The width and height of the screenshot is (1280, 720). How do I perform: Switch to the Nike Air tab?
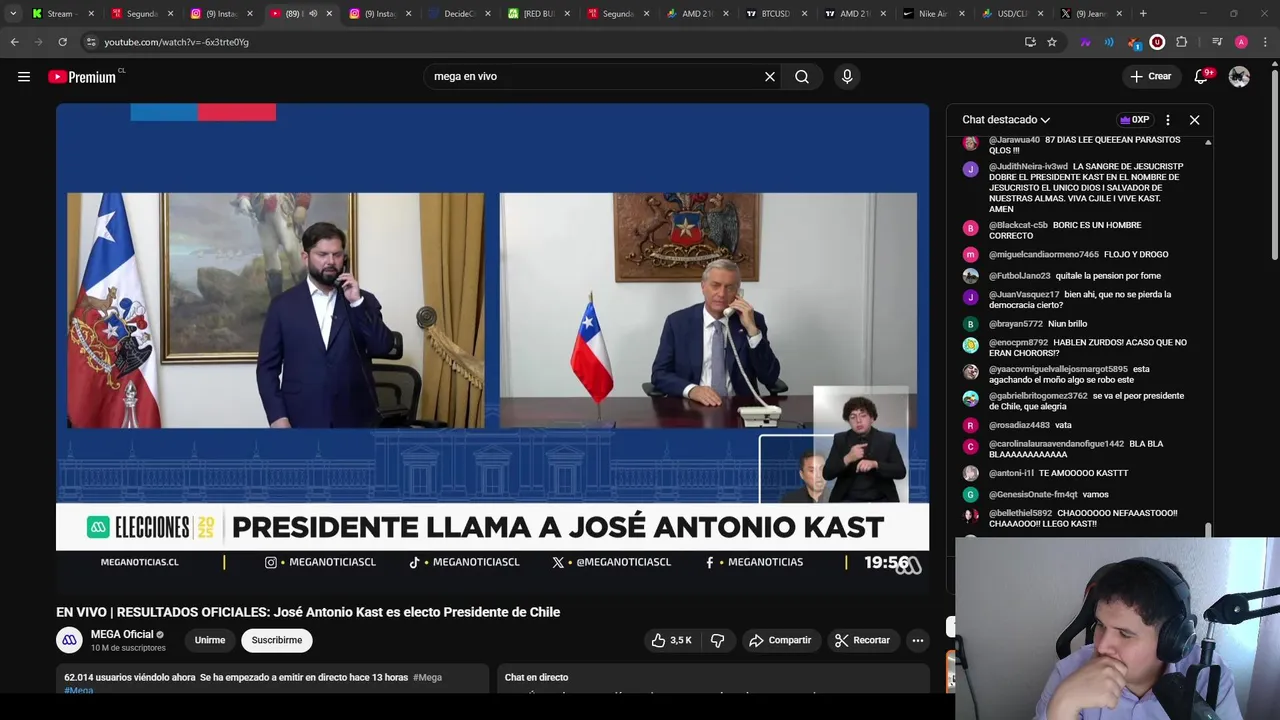(x=933, y=14)
